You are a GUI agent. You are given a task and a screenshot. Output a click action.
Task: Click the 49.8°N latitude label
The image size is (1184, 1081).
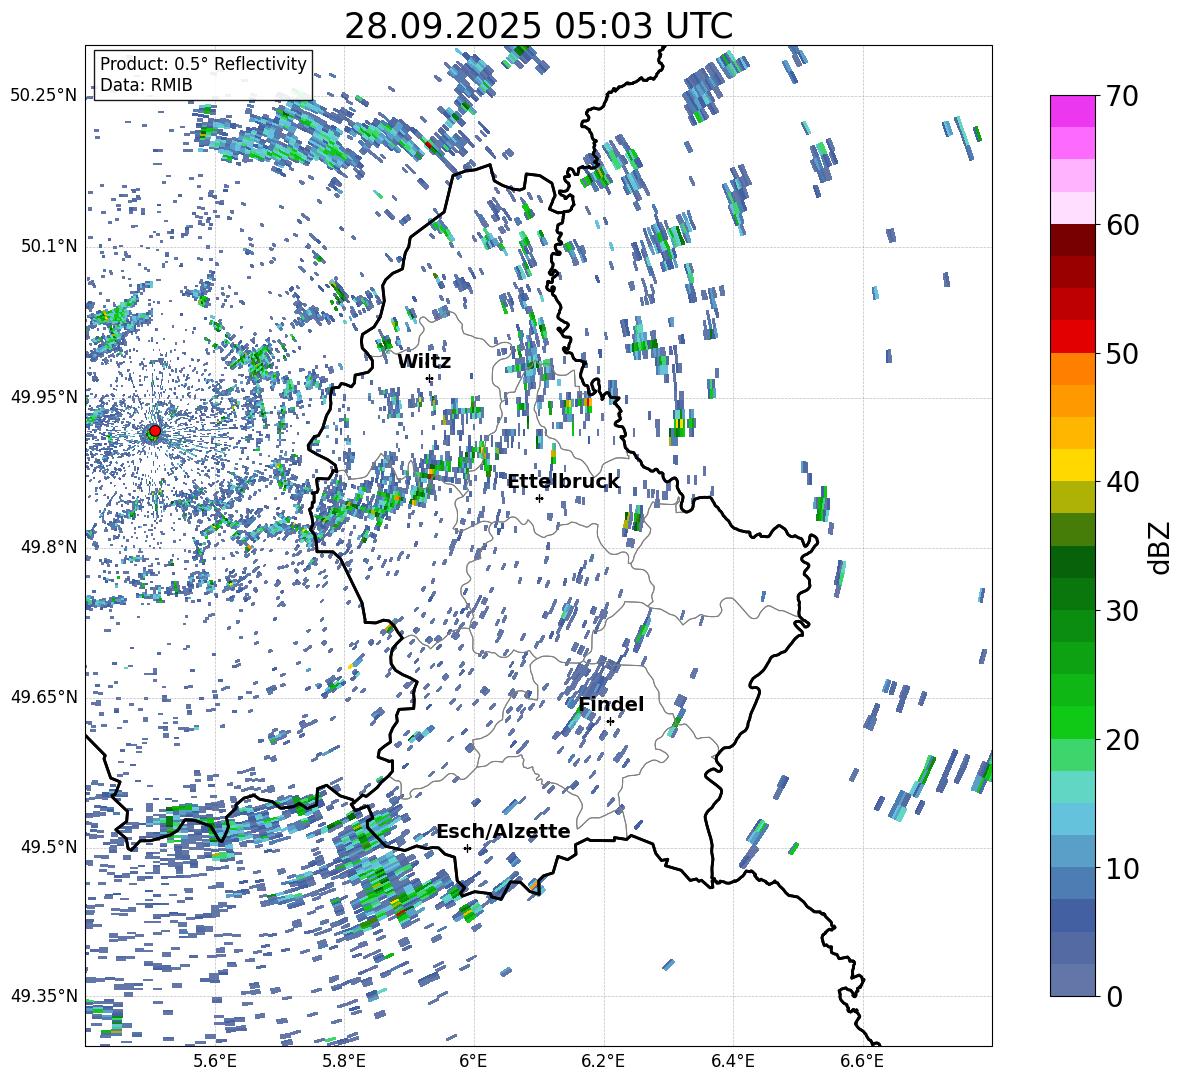48,546
